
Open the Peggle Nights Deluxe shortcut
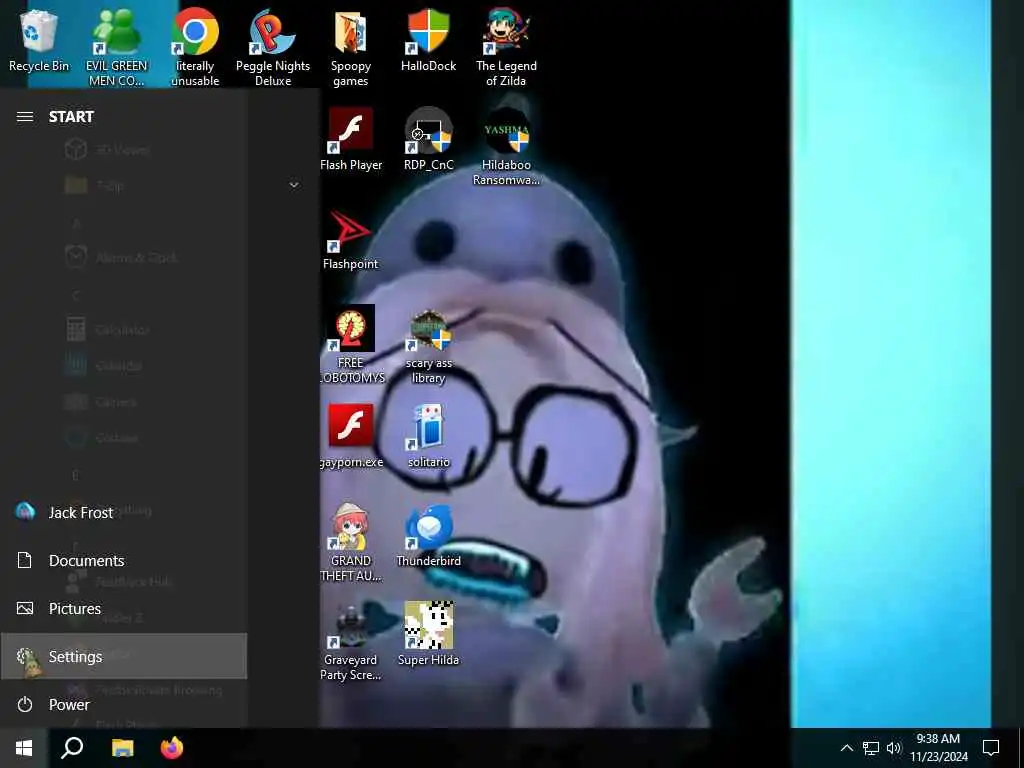pyautogui.click(x=273, y=47)
